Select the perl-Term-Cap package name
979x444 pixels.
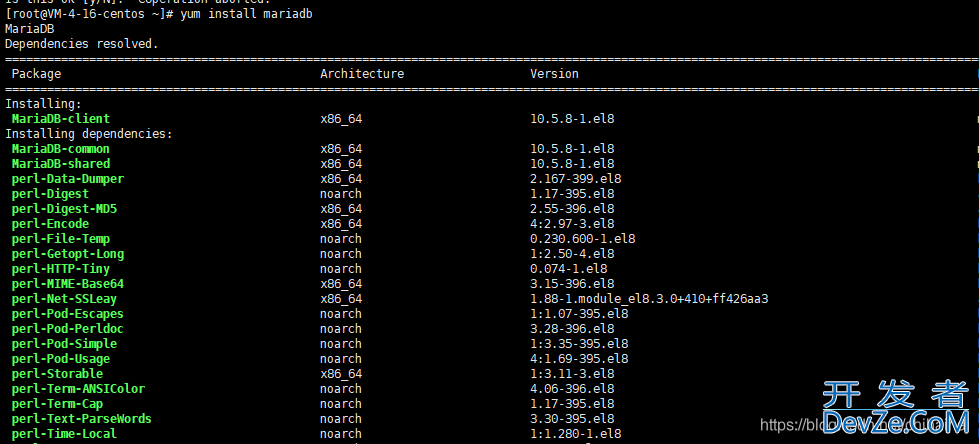pyautogui.click(x=57, y=403)
